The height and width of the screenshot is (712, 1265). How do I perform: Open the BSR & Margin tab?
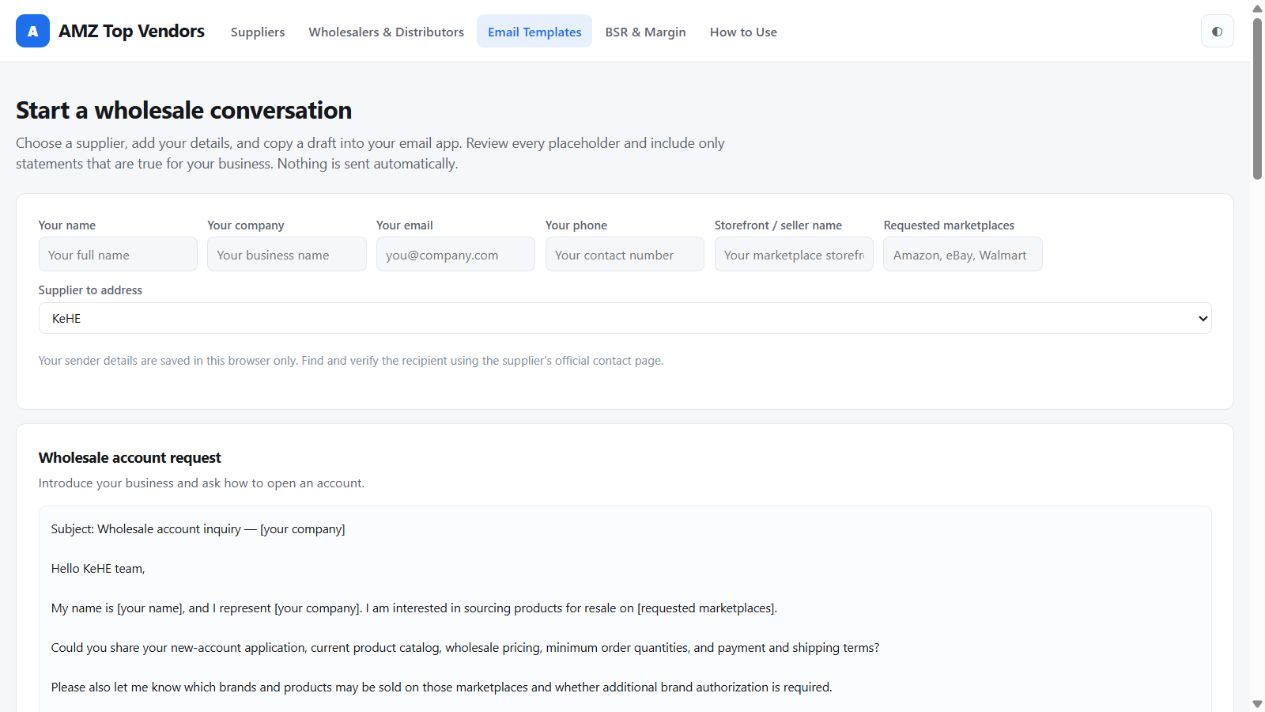click(645, 32)
